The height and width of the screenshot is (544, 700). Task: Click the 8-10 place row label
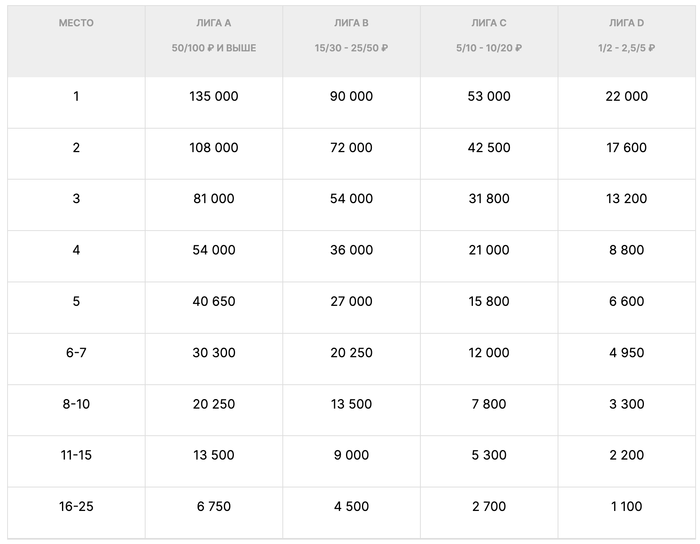[x=76, y=404]
